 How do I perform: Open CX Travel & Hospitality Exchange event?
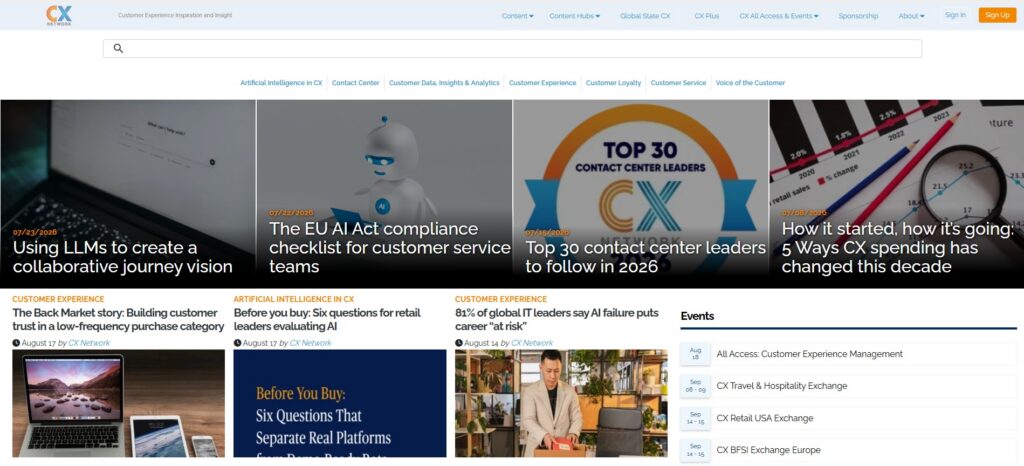[x=782, y=386]
